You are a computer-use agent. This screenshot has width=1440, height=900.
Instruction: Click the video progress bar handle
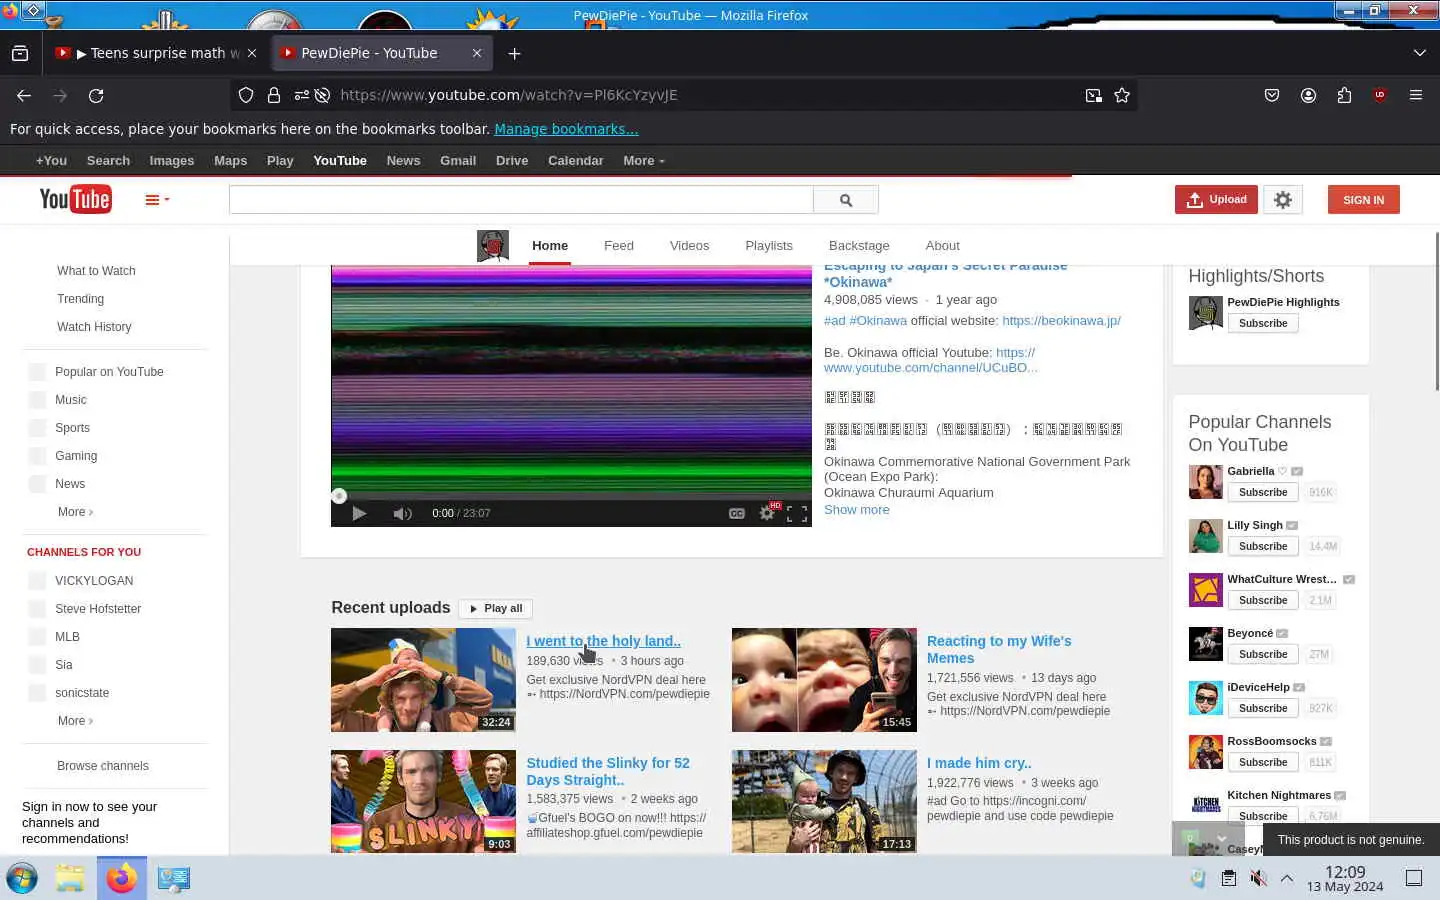pyautogui.click(x=339, y=496)
